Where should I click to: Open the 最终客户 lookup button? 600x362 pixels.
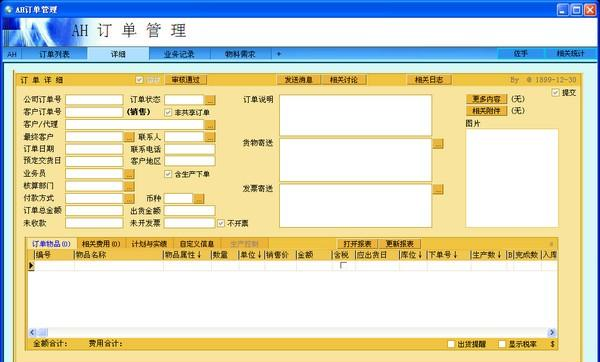point(129,137)
